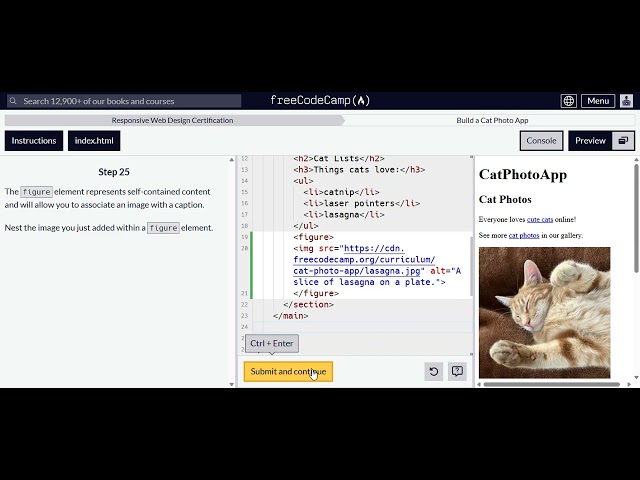Open Responsive Web Design Certification breadcrumb
The width and height of the screenshot is (640, 480).
[172, 120]
